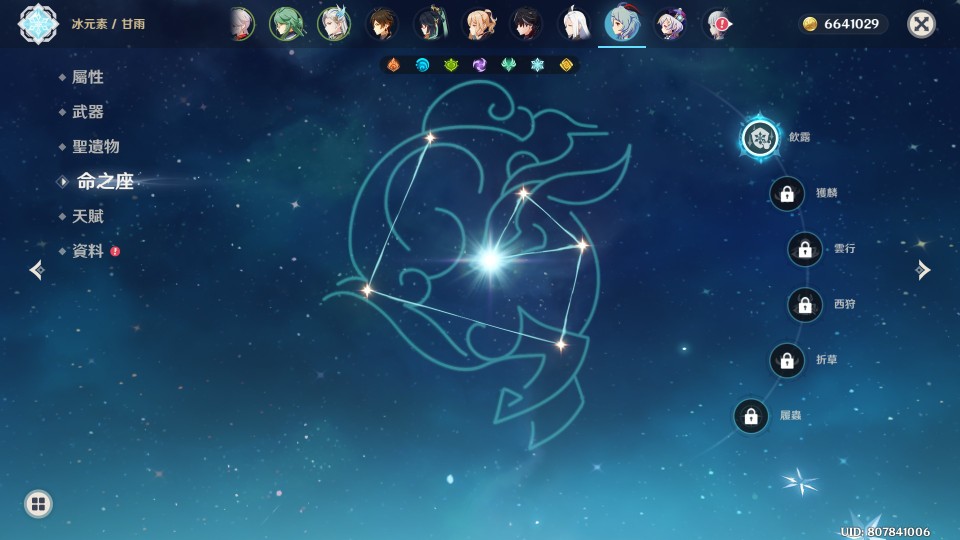960x540 pixels.
Task: Click the 冰元素 / 甘雨 title text
Action: (x=108, y=24)
